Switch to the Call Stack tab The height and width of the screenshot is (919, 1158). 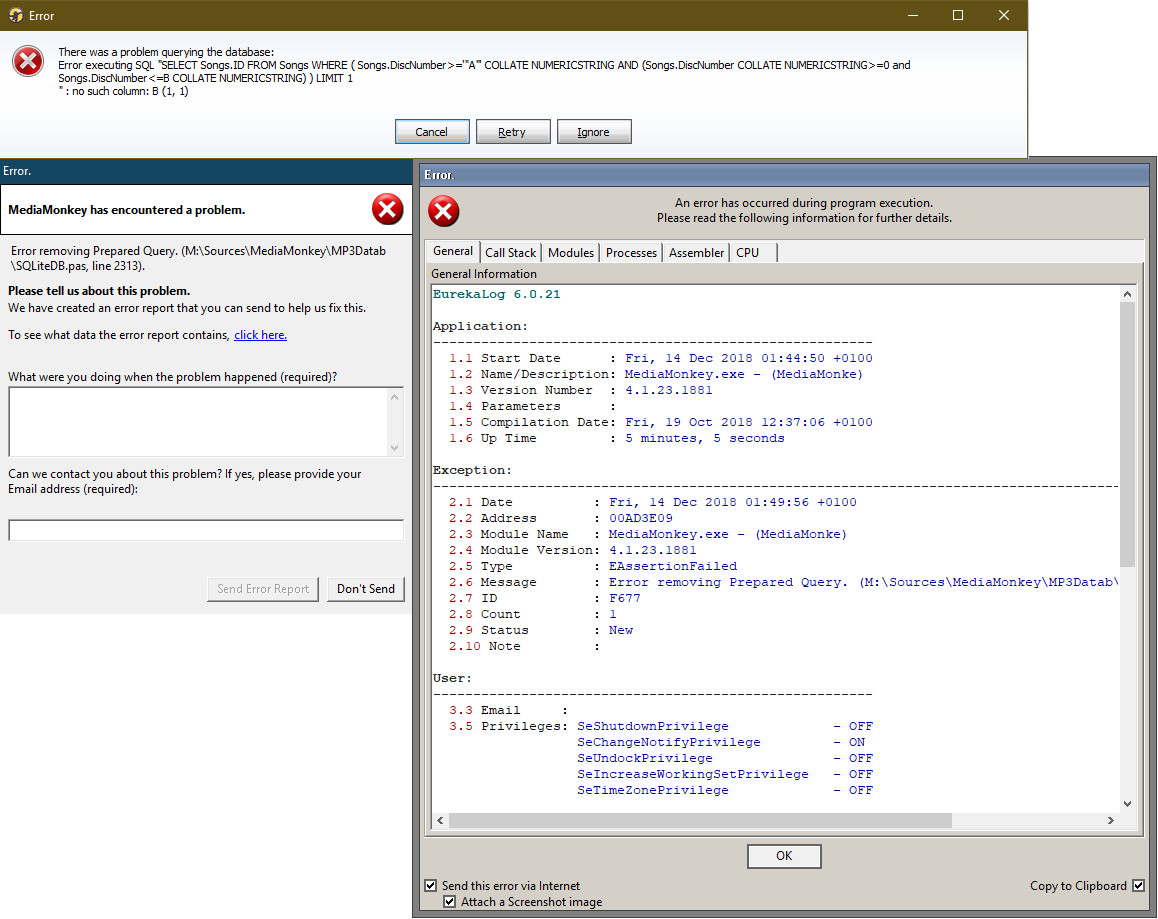(x=511, y=253)
